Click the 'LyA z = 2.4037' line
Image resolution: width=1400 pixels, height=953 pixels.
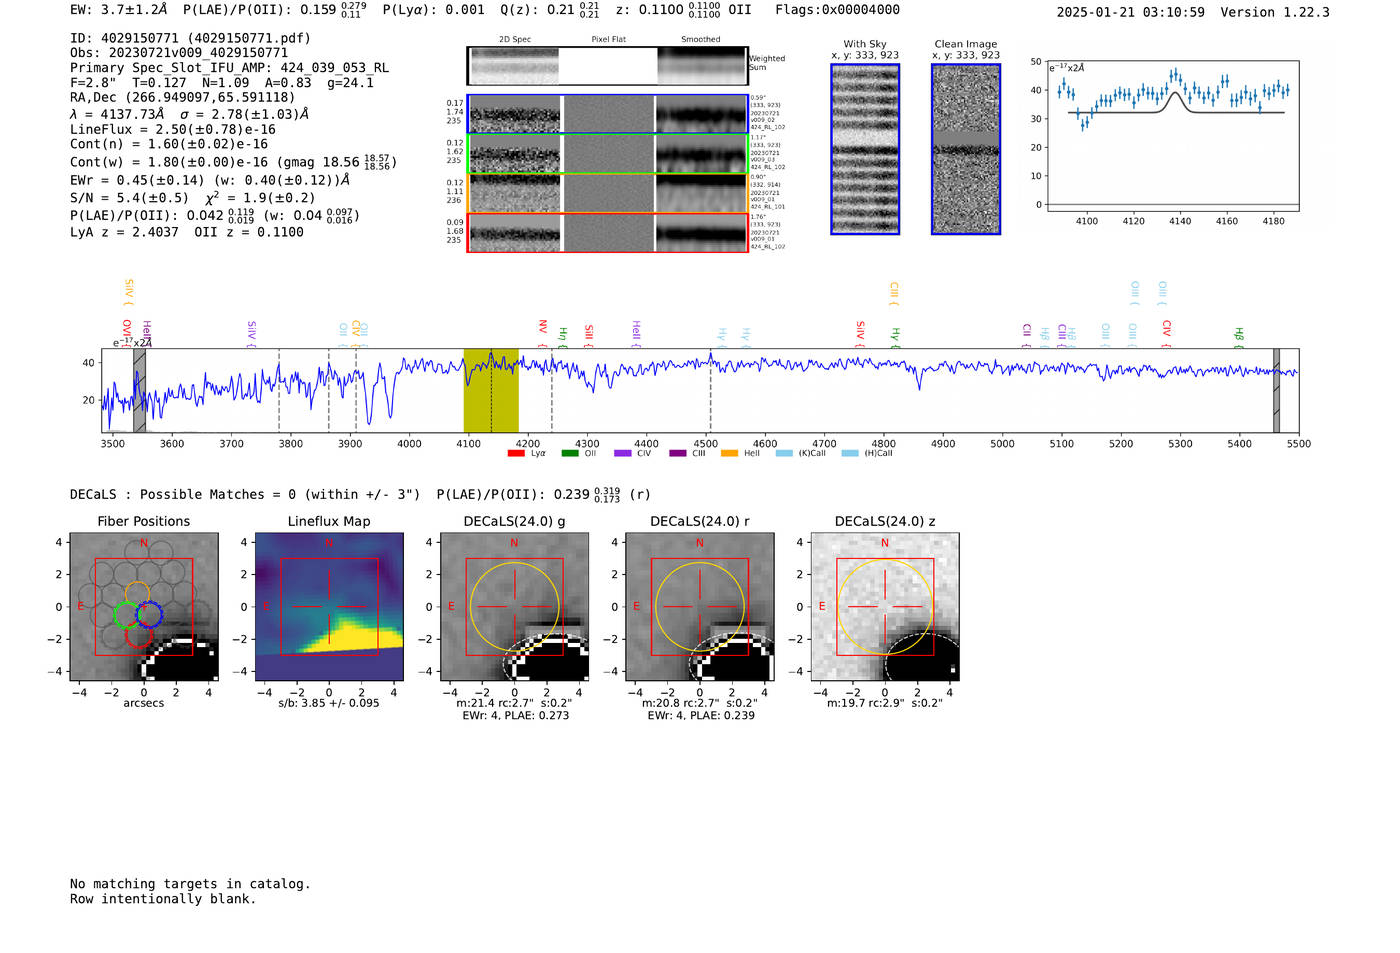[x=187, y=232]
